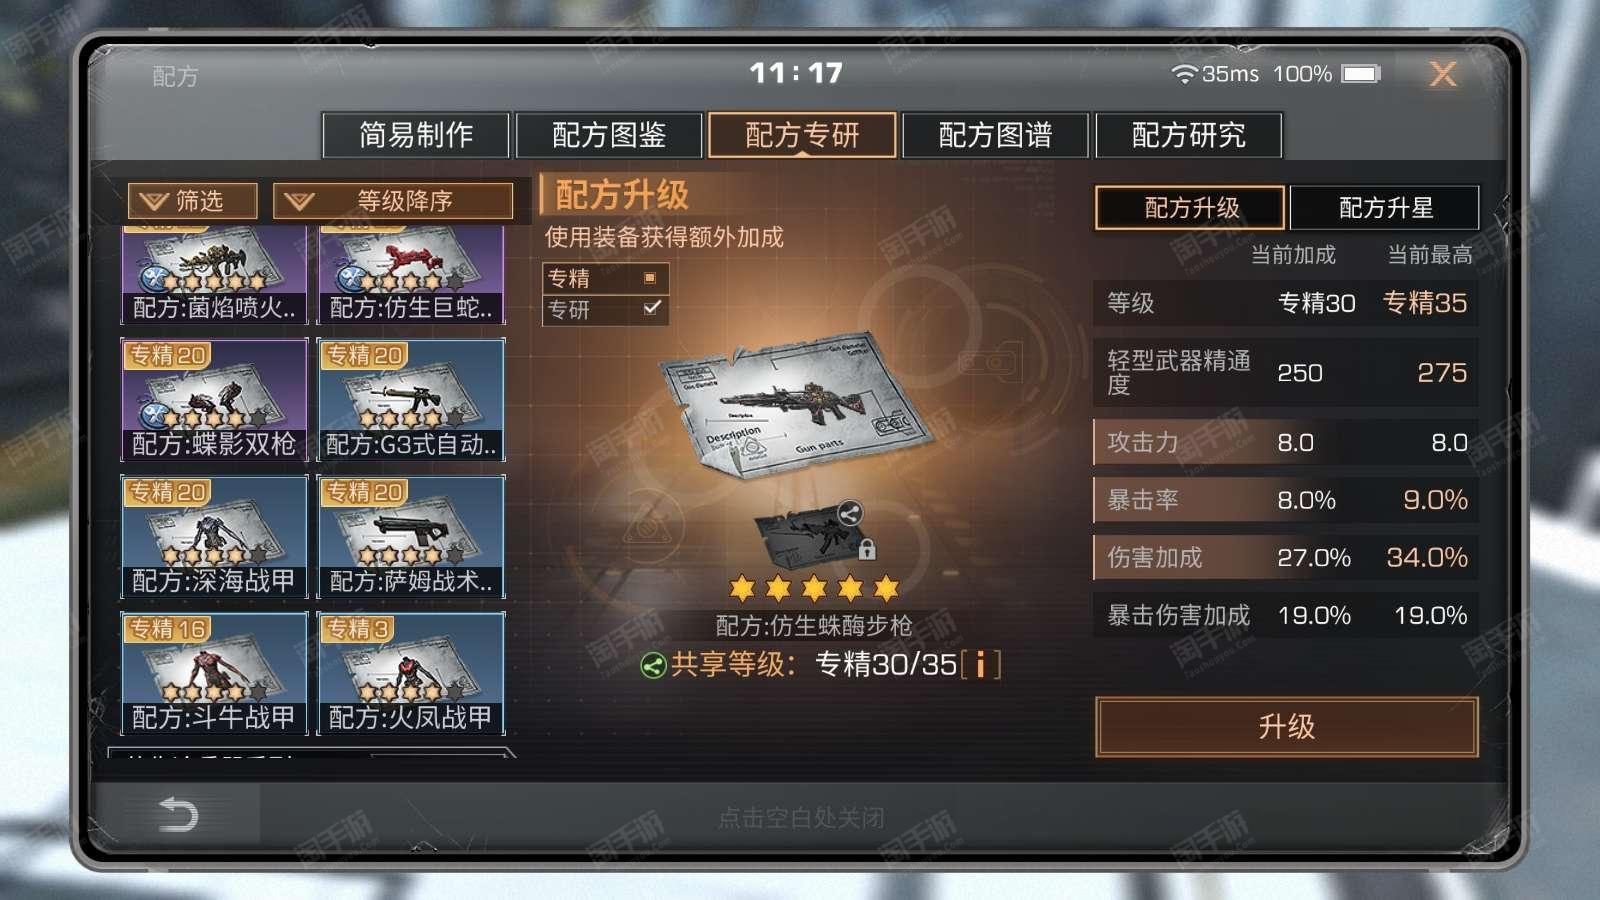Open the 筛选 filter dropdown
This screenshot has width=1600, height=900.
tap(192, 201)
